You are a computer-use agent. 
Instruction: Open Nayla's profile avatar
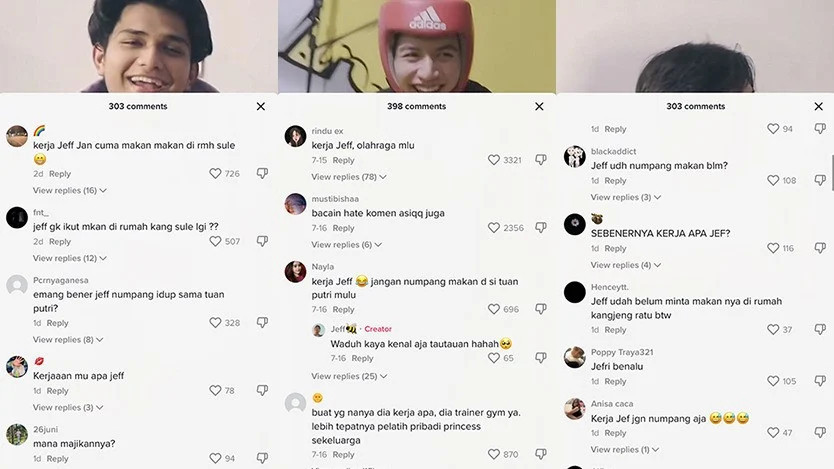coord(295,272)
